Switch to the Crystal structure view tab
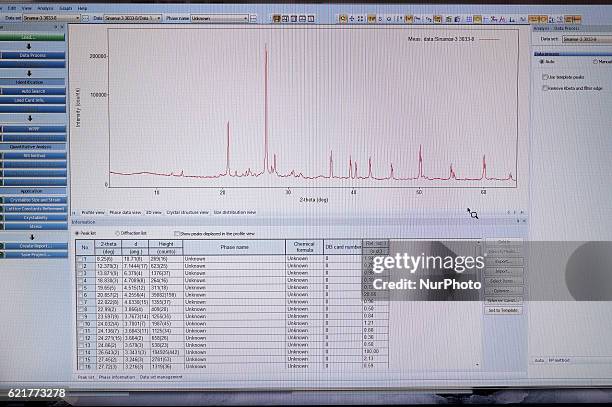Screen dimensions: 612x407 [187, 212]
